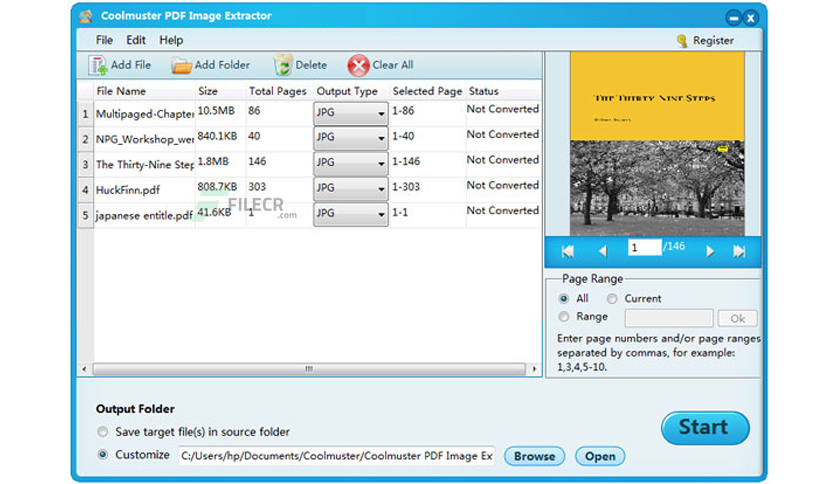The image size is (836, 484).
Task: Click the Add File label
Action: [x=131, y=65]
